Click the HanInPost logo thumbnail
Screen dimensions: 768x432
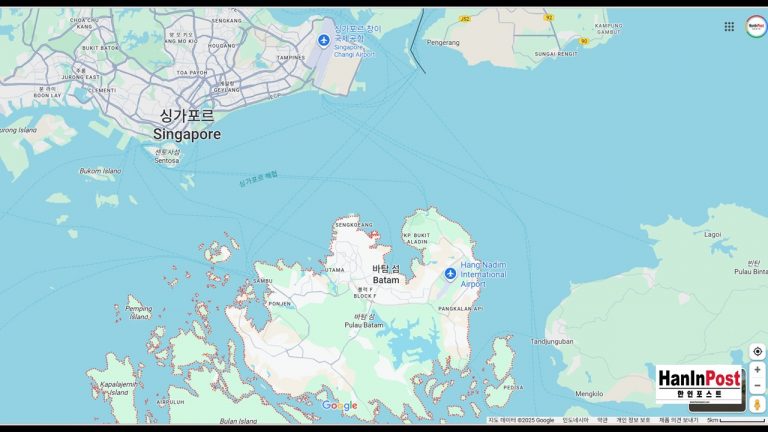pyautogui.click(x=699, y=385)
